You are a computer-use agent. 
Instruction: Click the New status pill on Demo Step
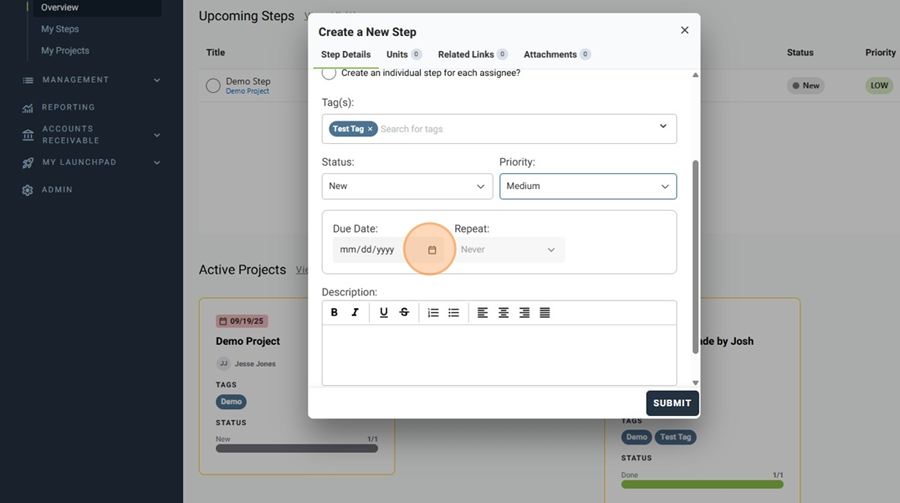(805, 86)
